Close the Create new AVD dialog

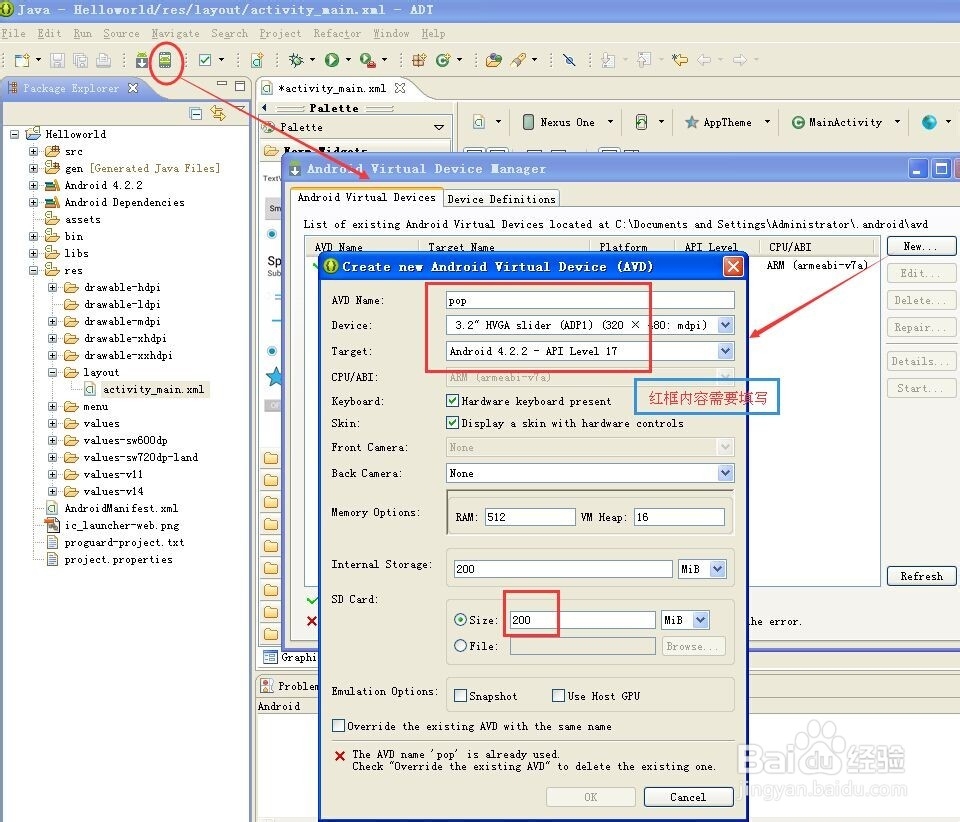[733, 266]
